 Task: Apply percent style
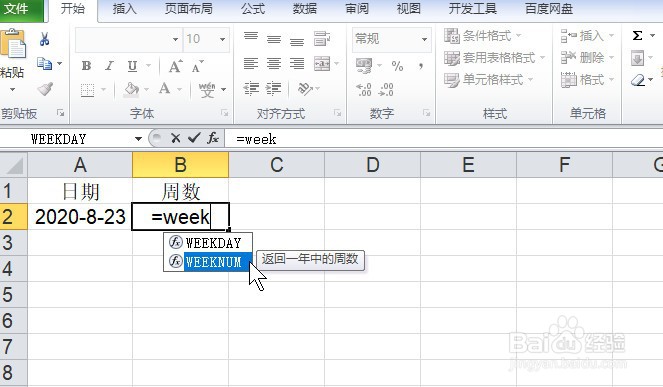pyautogui.click(x=397, y=66)
